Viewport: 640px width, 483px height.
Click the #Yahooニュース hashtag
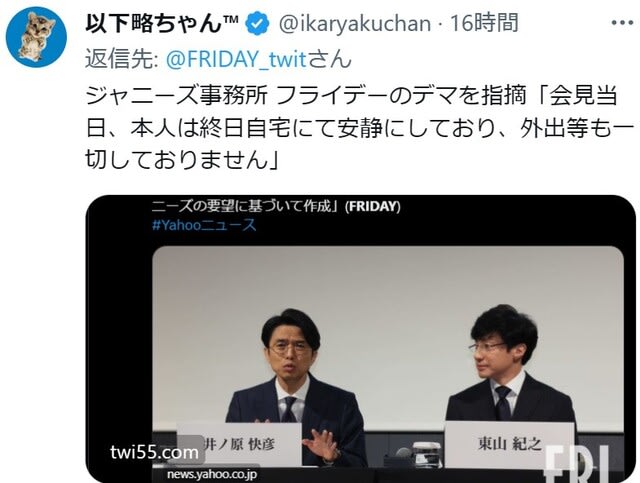(204, 225)
